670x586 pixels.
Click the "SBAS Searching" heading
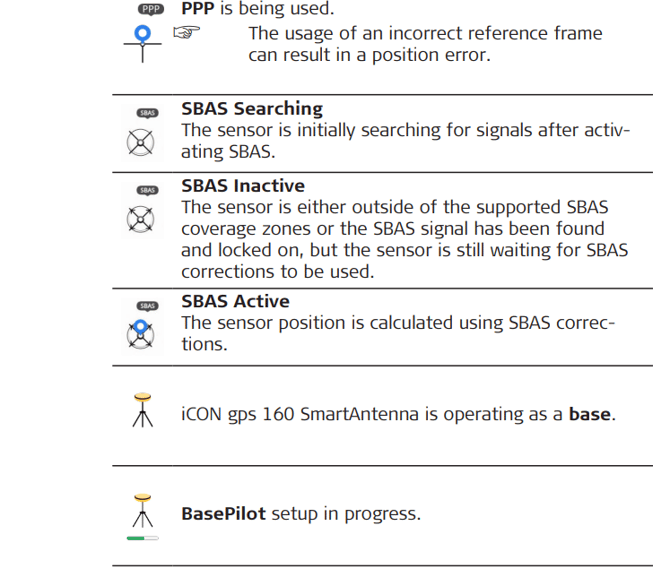coord(251,109)
